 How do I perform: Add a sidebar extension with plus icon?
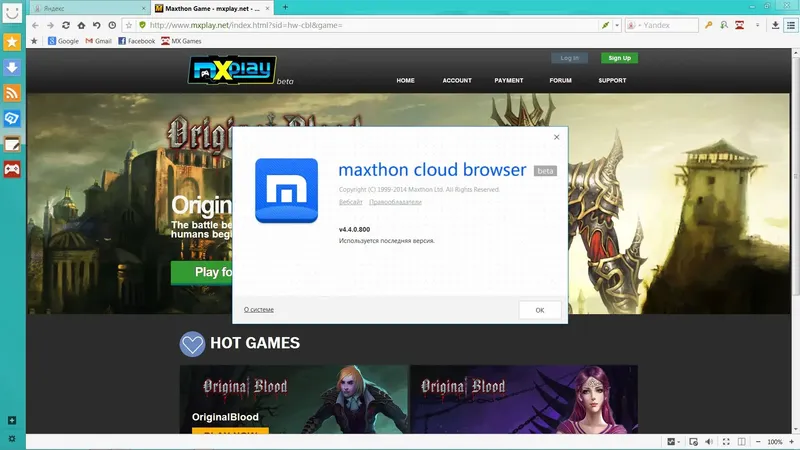click(x=12, y=420)
